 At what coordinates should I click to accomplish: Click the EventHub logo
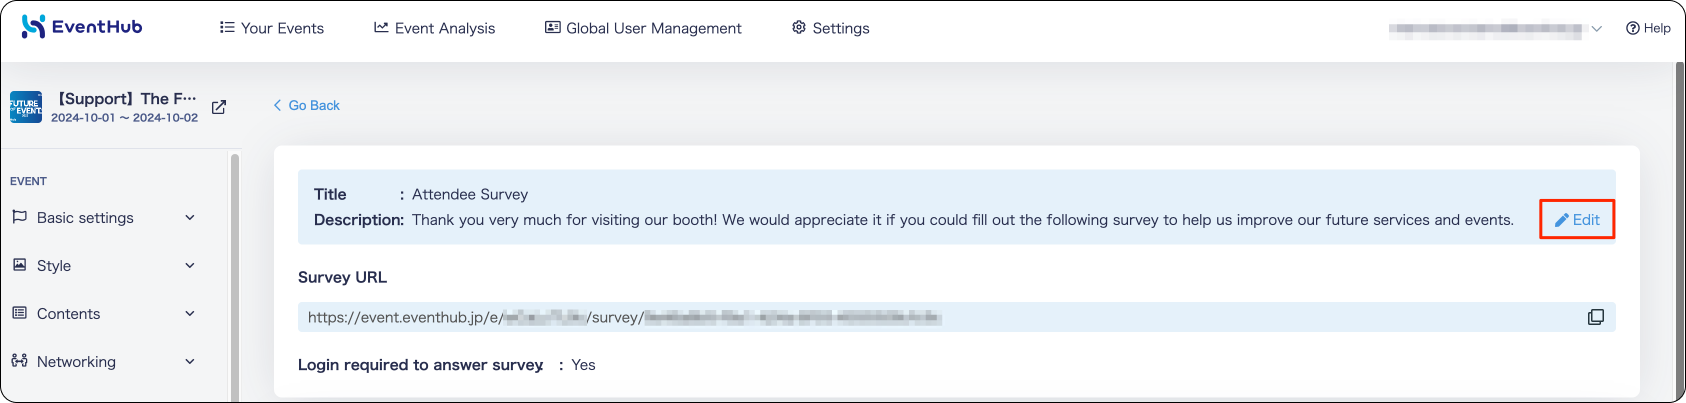82,27
